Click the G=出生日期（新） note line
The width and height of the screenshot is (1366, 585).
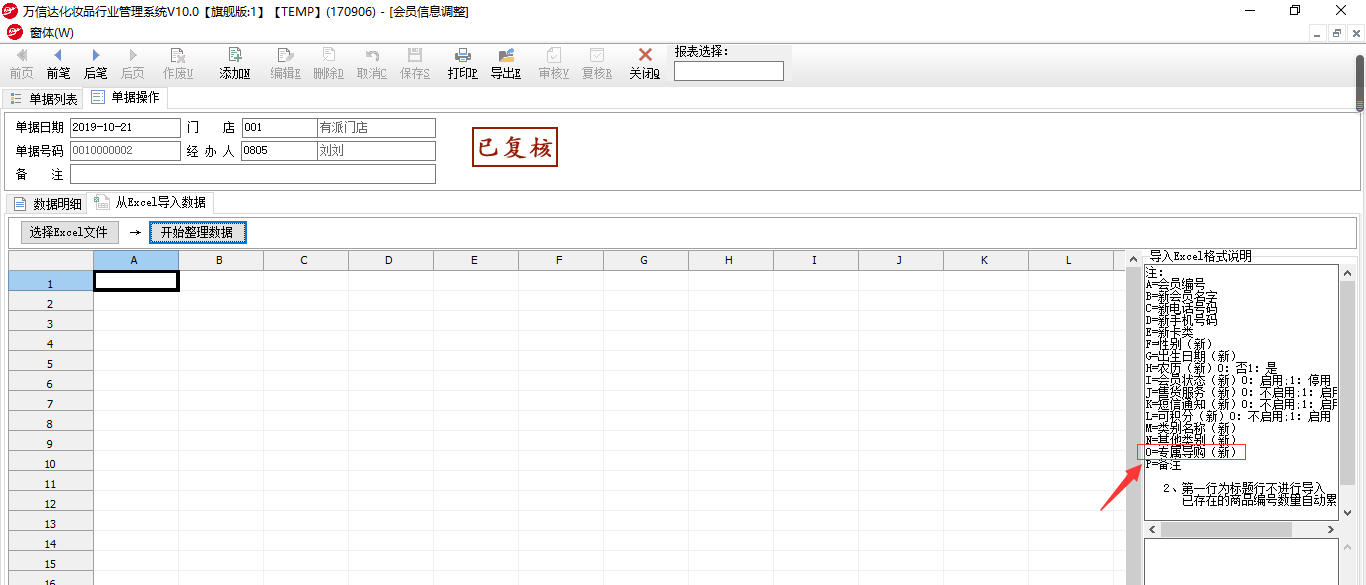coord(1191,356)
